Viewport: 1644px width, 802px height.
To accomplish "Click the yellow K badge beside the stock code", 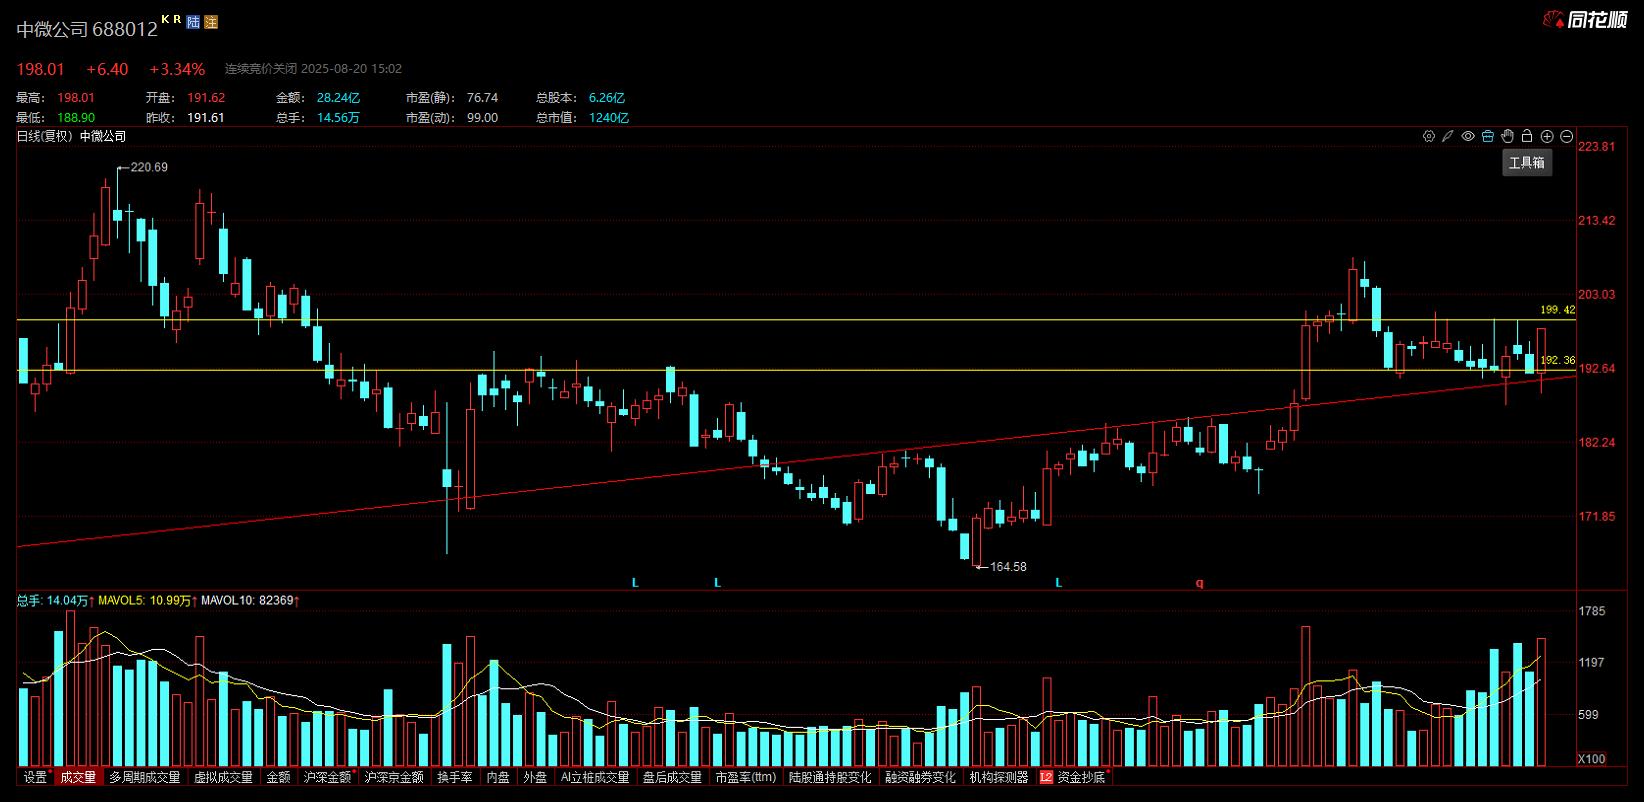I will (165, 19).
